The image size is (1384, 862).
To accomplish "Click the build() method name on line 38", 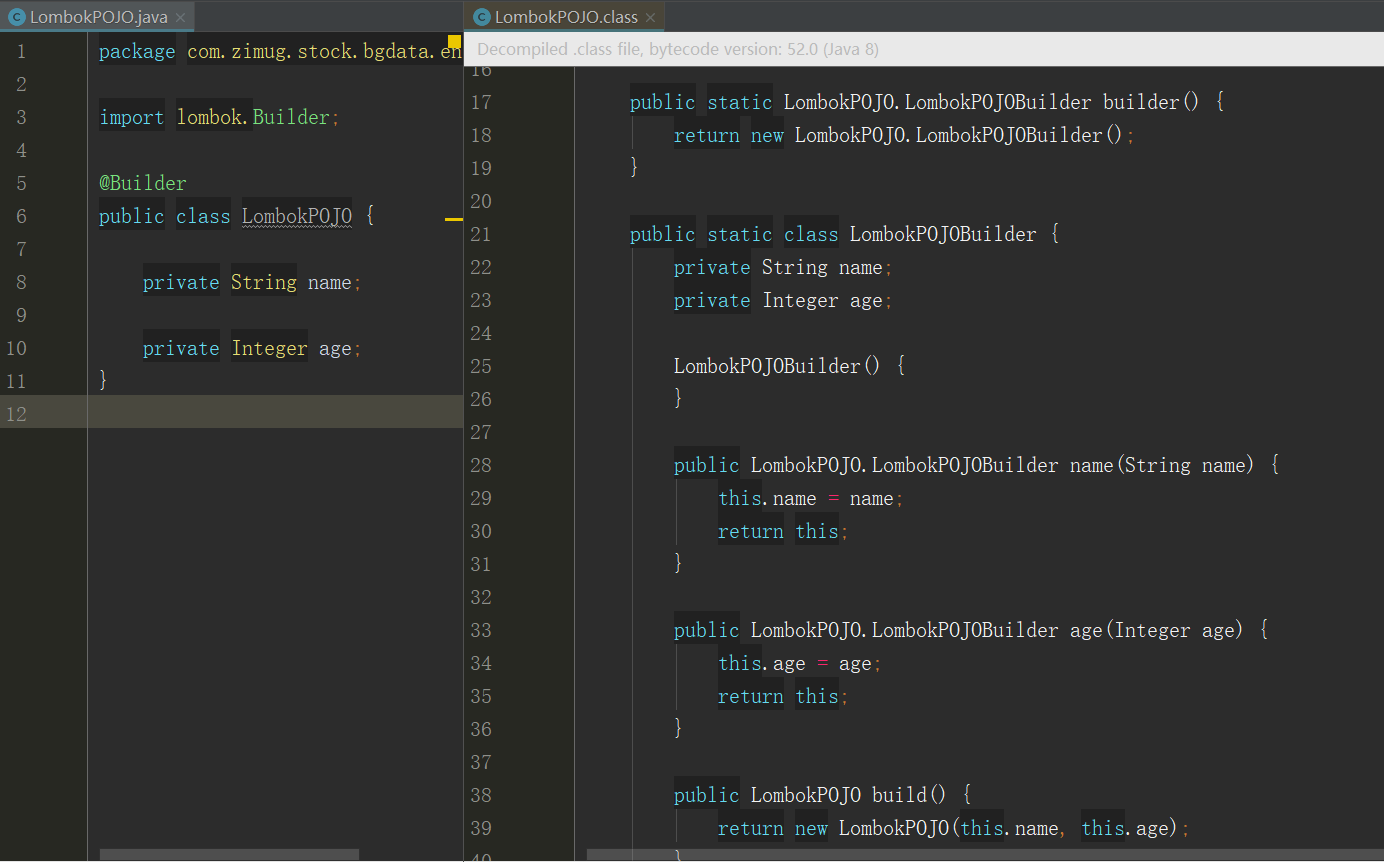I will pyautogui.click(x=899, y=795).
